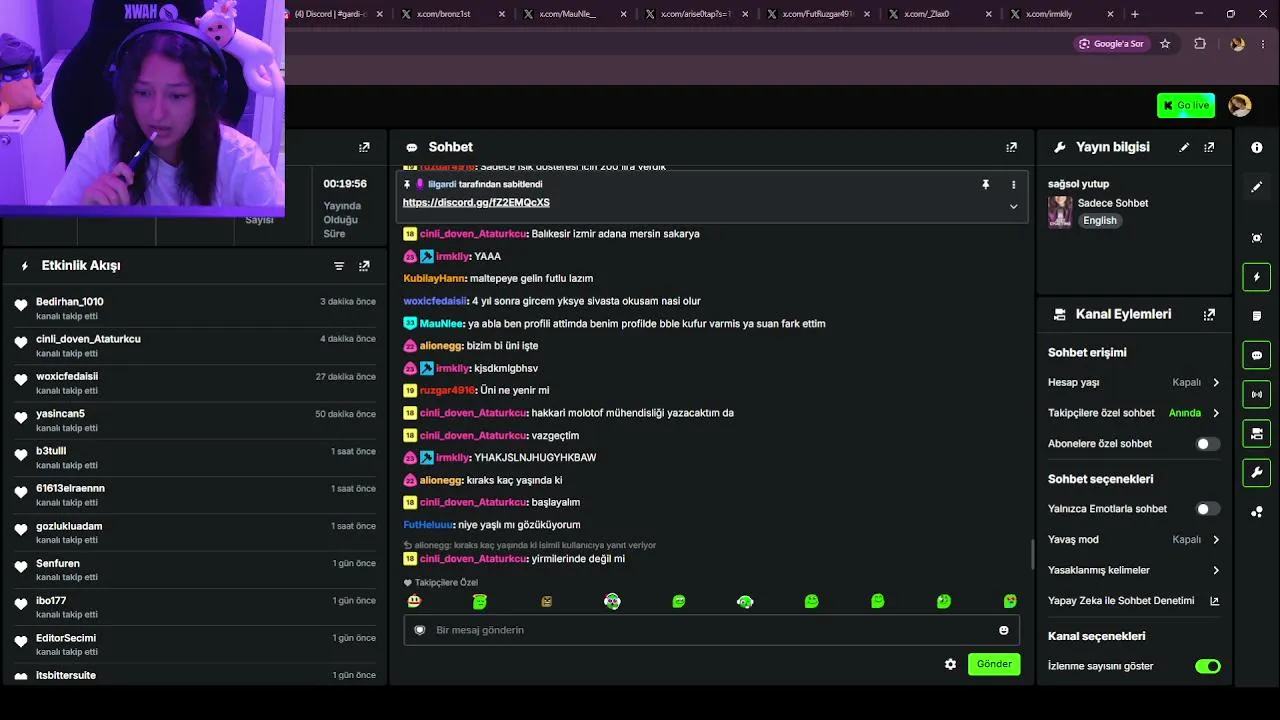Pop out the Kanal Eylemleri panel

[x=1209, y=314]
